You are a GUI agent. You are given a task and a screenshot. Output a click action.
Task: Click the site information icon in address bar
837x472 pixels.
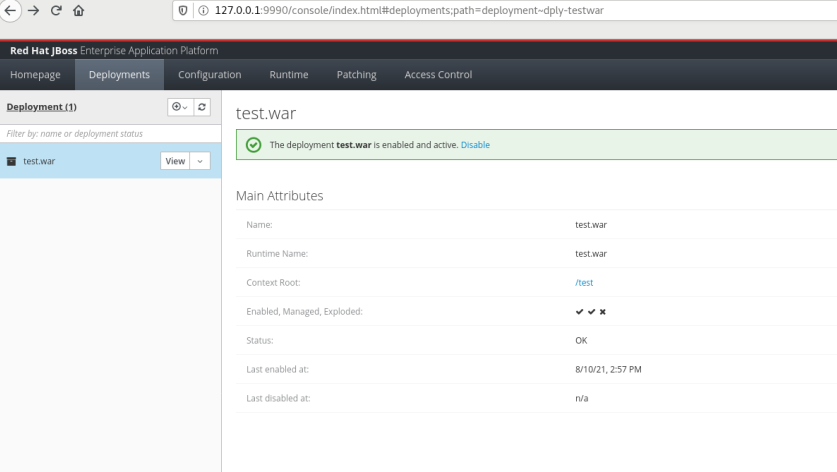coord(203,10)
